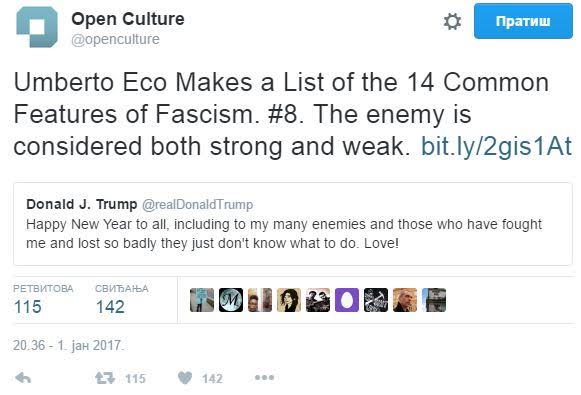
Task: Click the retweet count 115 beside icon
Action: tap(135, 378)
